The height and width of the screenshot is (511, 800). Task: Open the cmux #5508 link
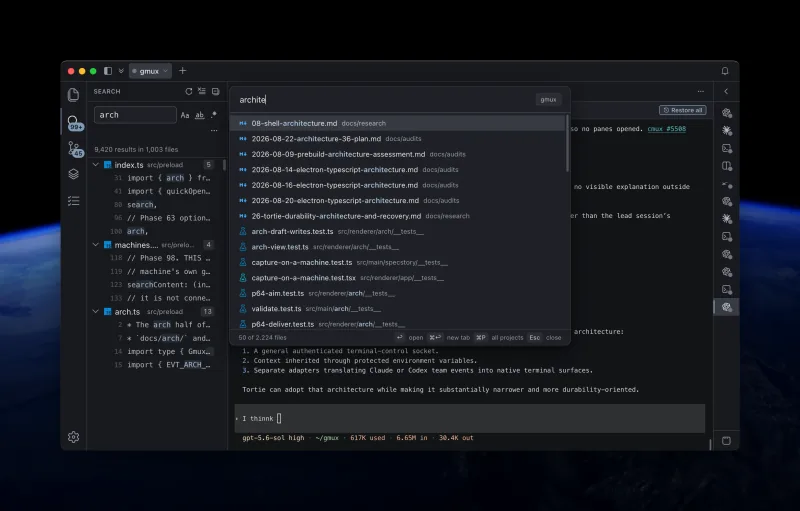click(667, 129)
